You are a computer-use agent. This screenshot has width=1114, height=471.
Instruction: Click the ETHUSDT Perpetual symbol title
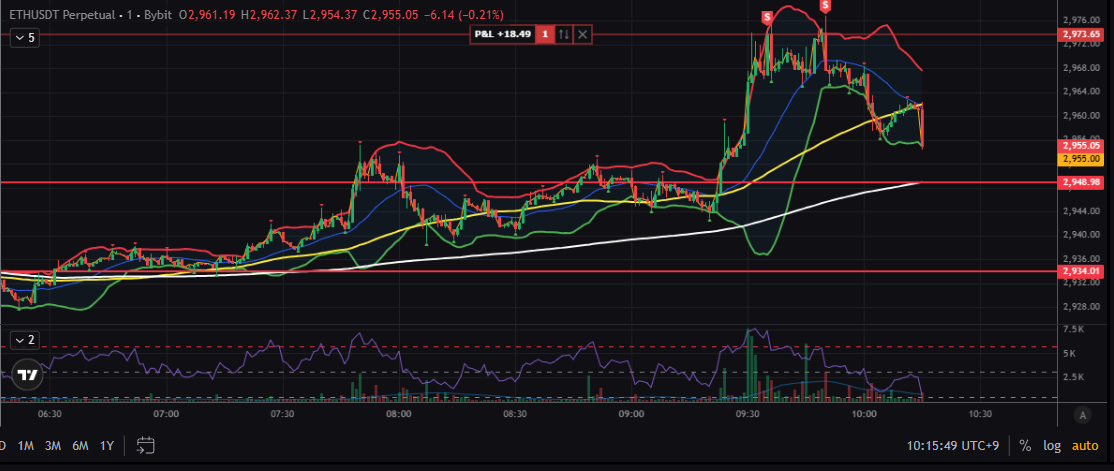56,15
